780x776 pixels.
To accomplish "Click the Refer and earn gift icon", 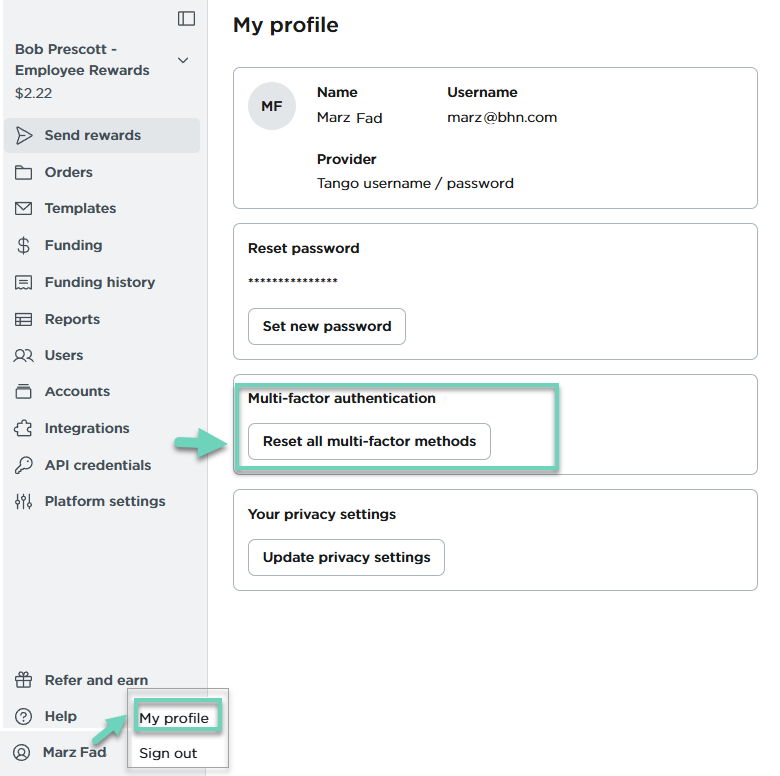I will click(23, 680).
